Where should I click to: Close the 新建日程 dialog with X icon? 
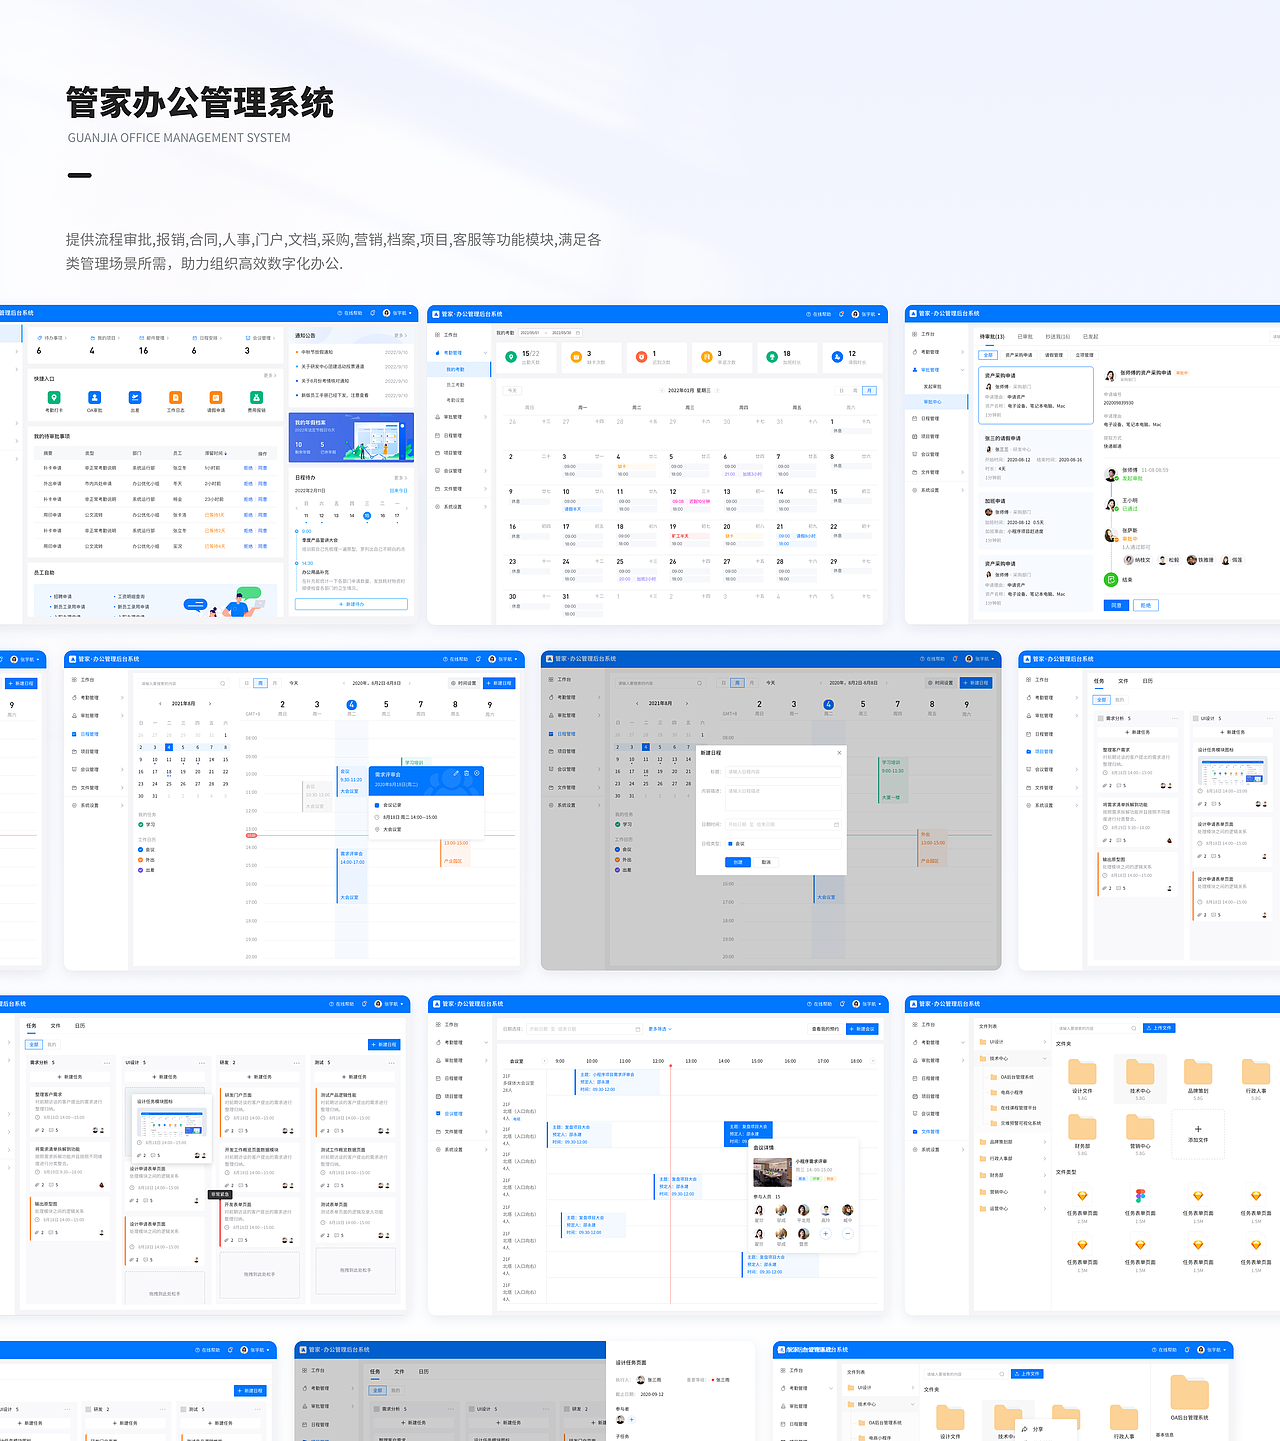[x=839, y=752]
